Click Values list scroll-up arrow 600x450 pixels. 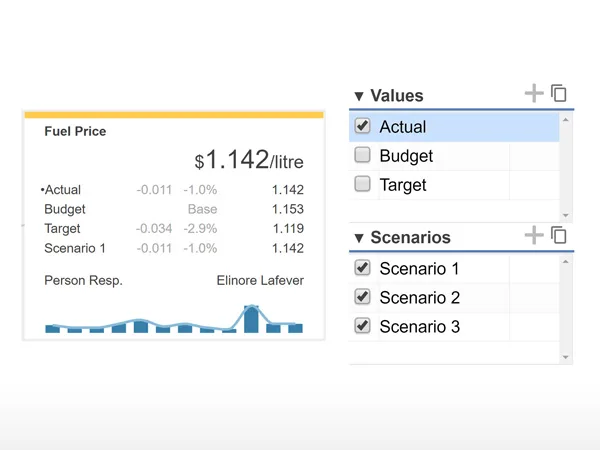(566, 120)
